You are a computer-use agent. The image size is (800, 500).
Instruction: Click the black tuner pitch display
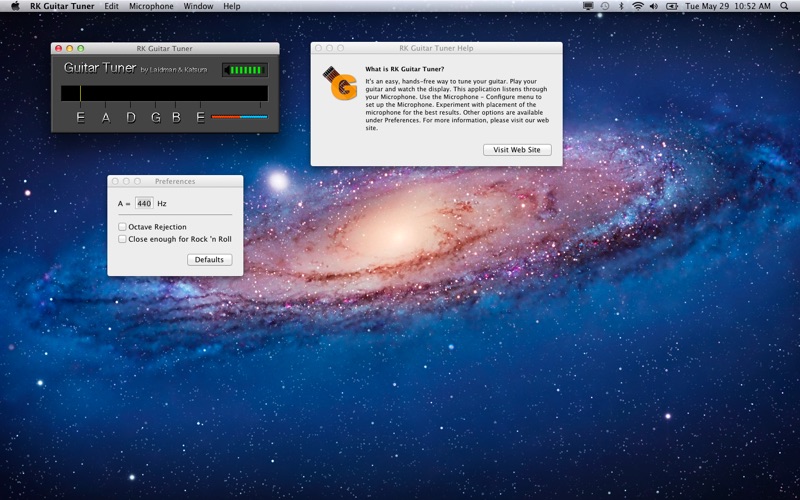click(164, 93)
